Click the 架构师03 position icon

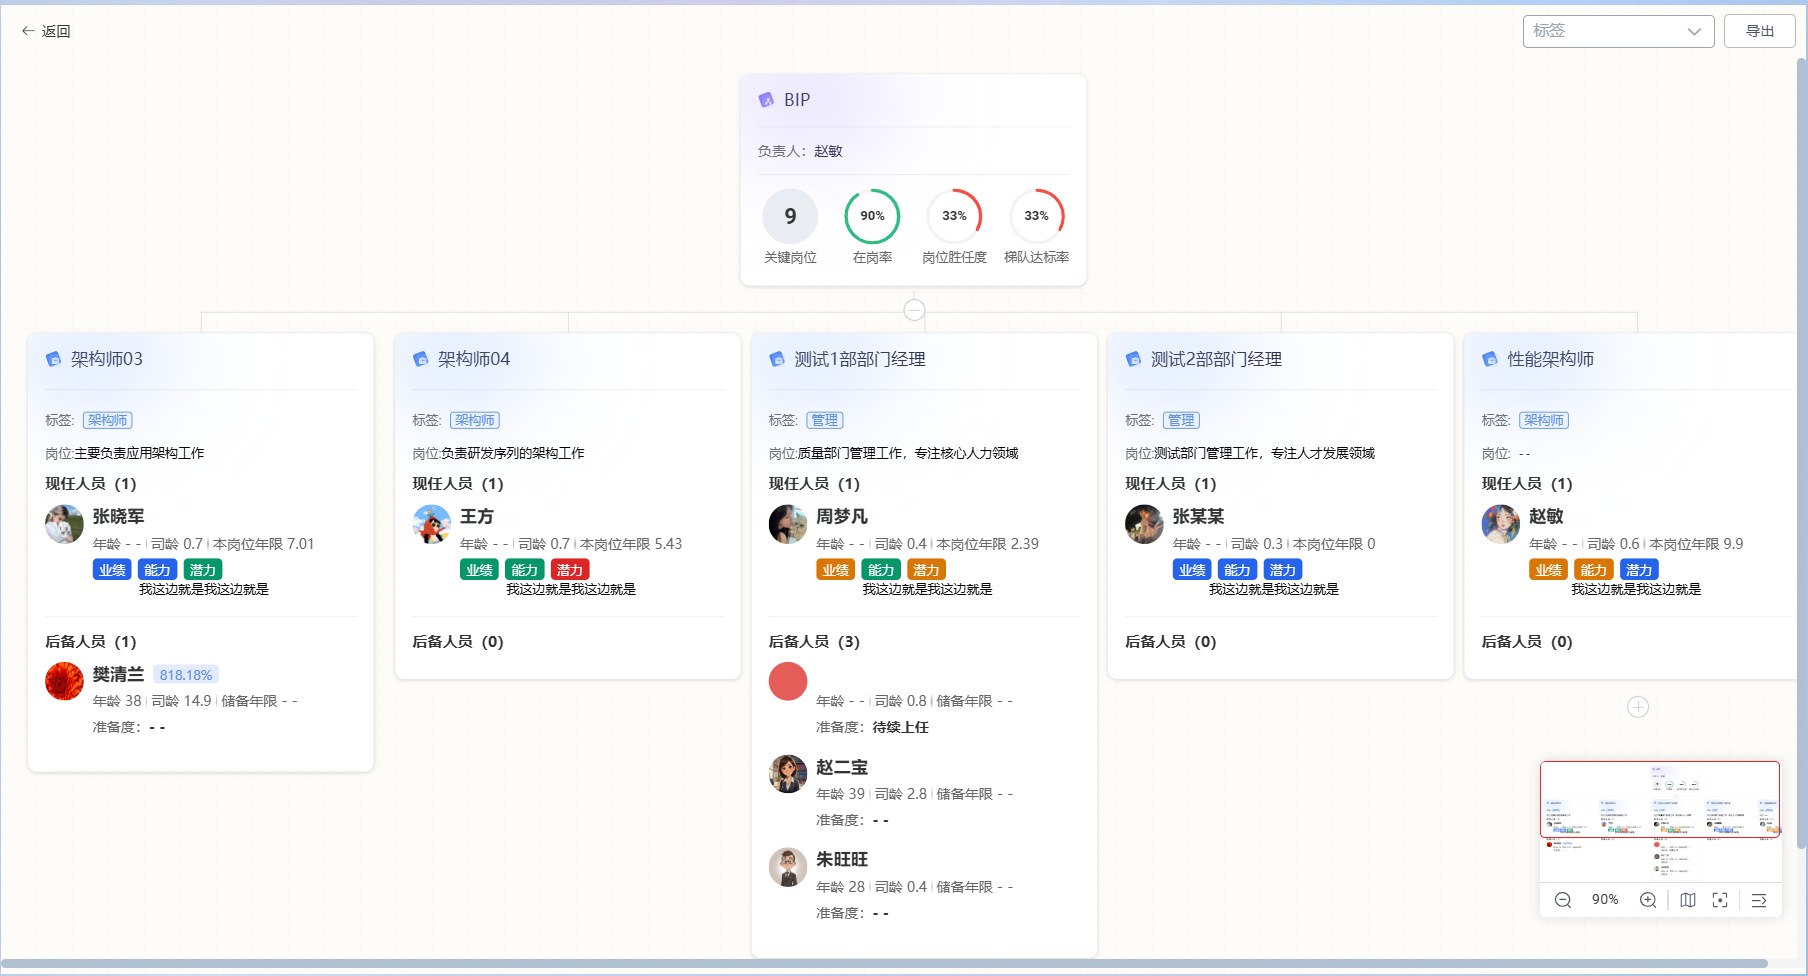(x=53, y=359)
